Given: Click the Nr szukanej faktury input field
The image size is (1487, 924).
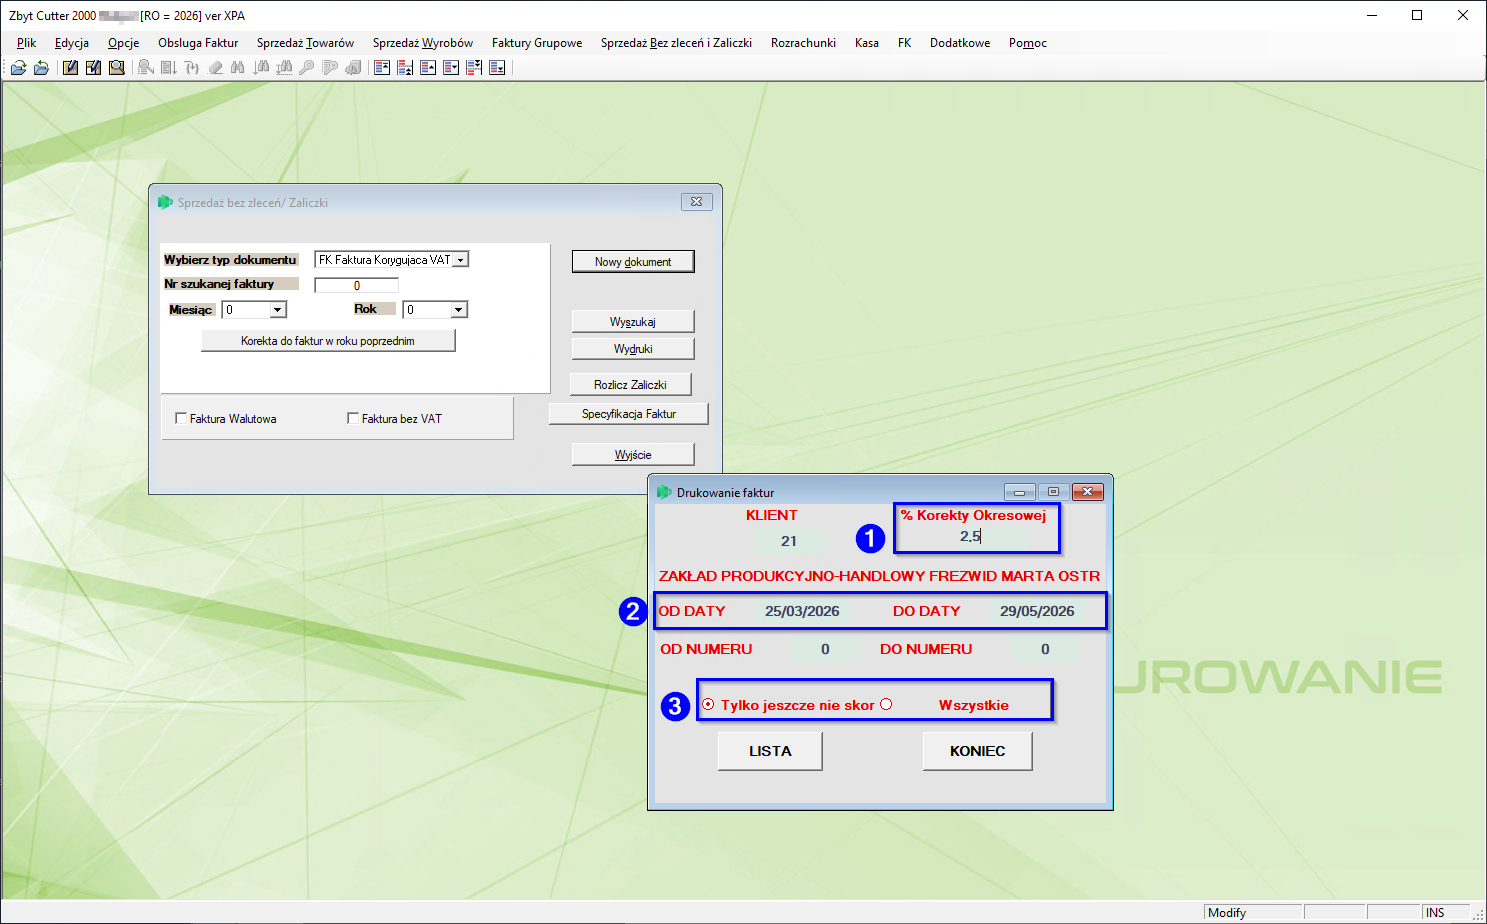Looking at the screenshot, I should click(x=356, y=285).
